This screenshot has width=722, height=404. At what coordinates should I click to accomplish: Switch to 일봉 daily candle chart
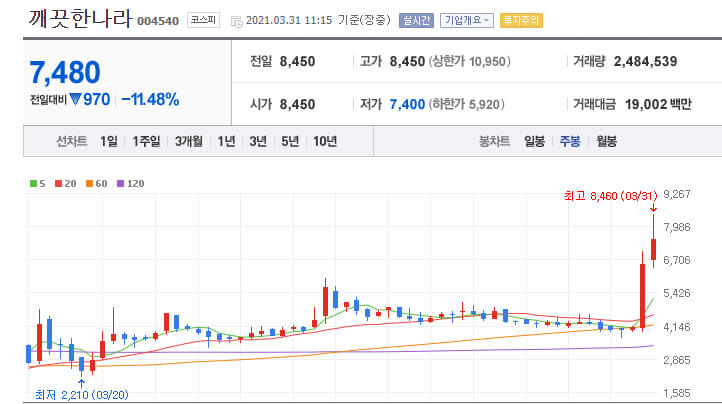point(535,141)
